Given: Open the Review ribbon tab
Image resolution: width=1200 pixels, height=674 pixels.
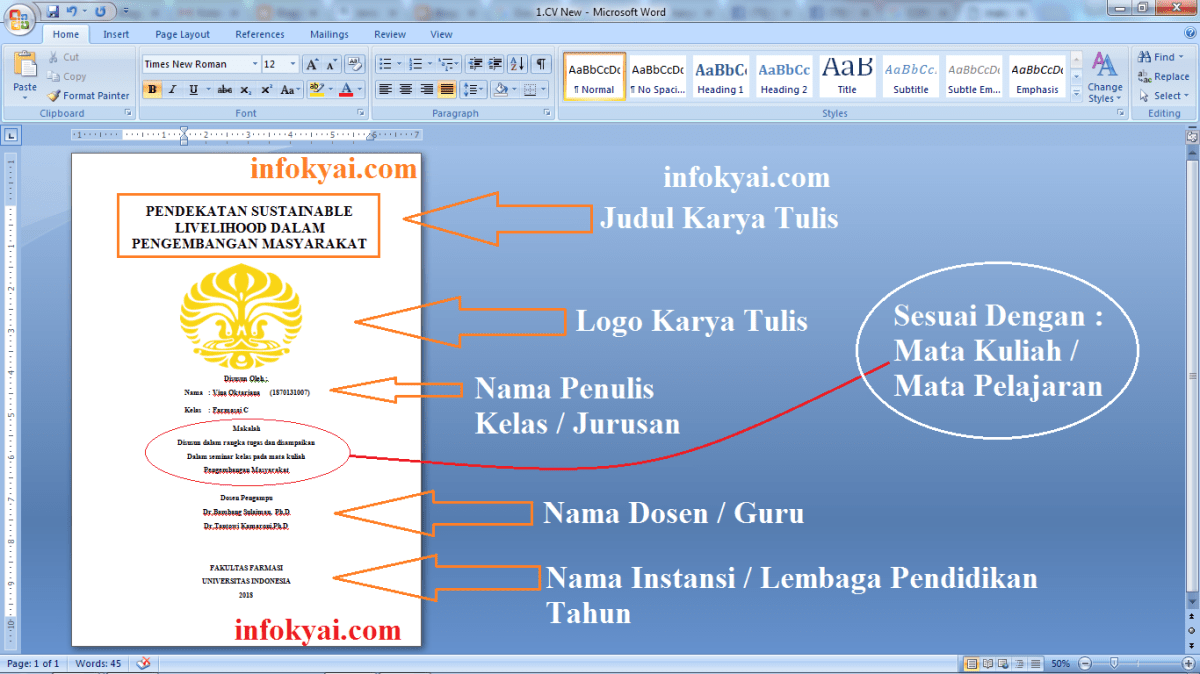Looking at the screenshot, I should pos(389,33).
